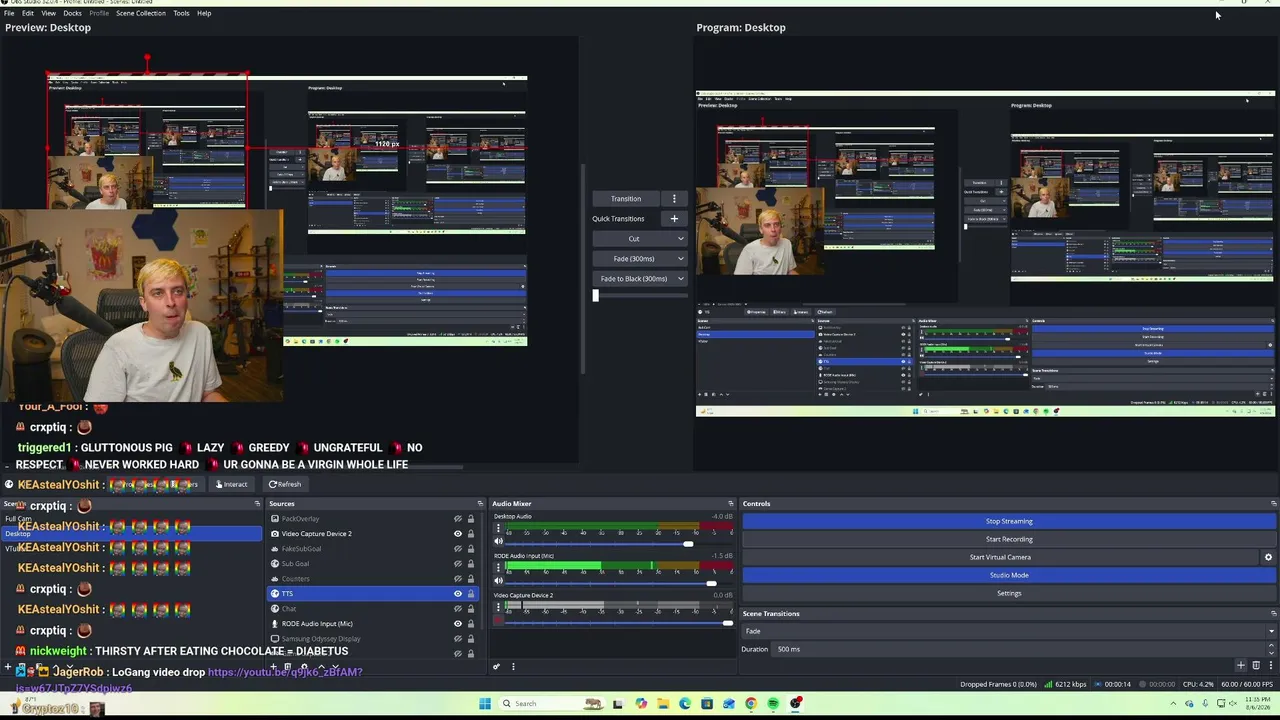Pop out the Scenes dock
1280x720 pixels.
click(x=257, y=504)
